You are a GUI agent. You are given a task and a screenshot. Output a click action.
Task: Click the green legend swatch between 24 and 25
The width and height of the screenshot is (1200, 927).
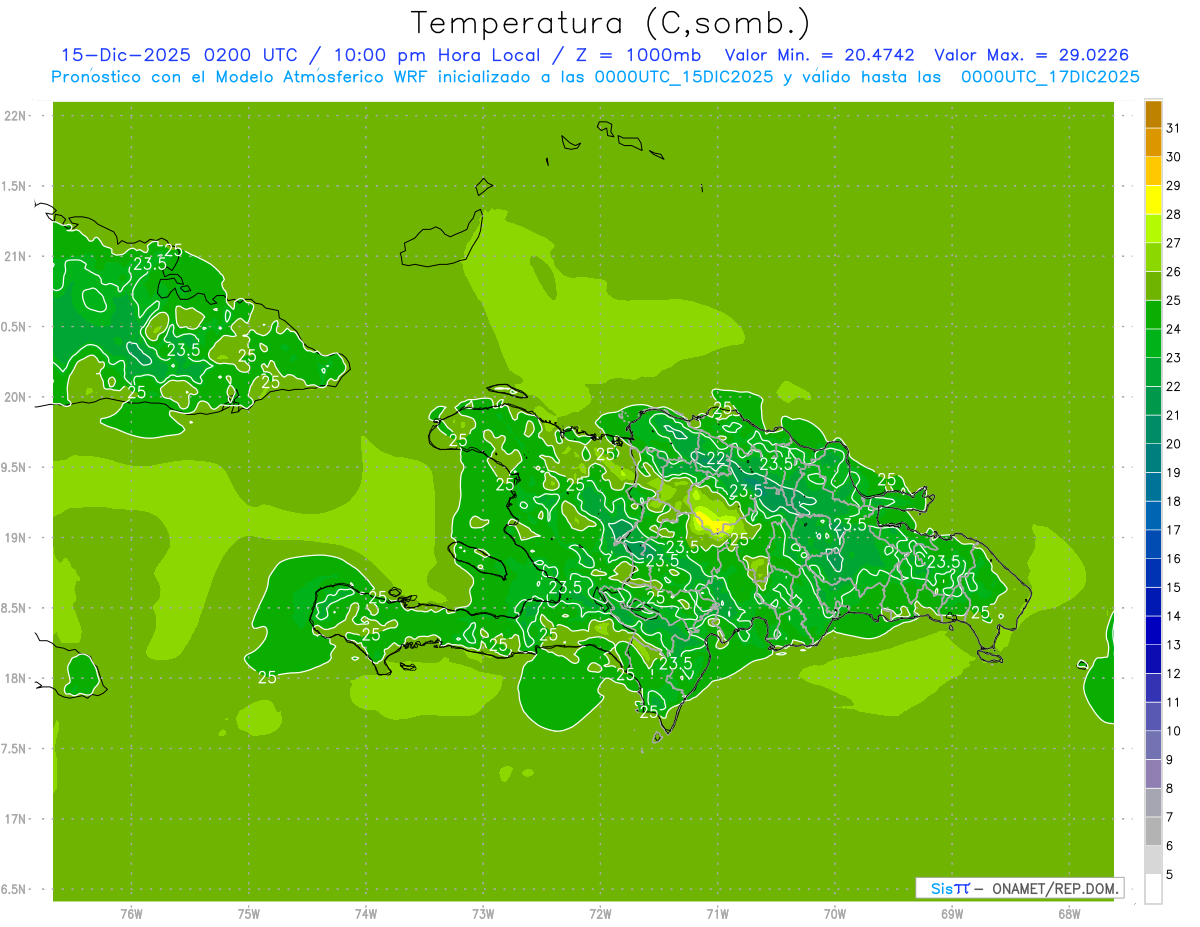[x=1153, y=315]
